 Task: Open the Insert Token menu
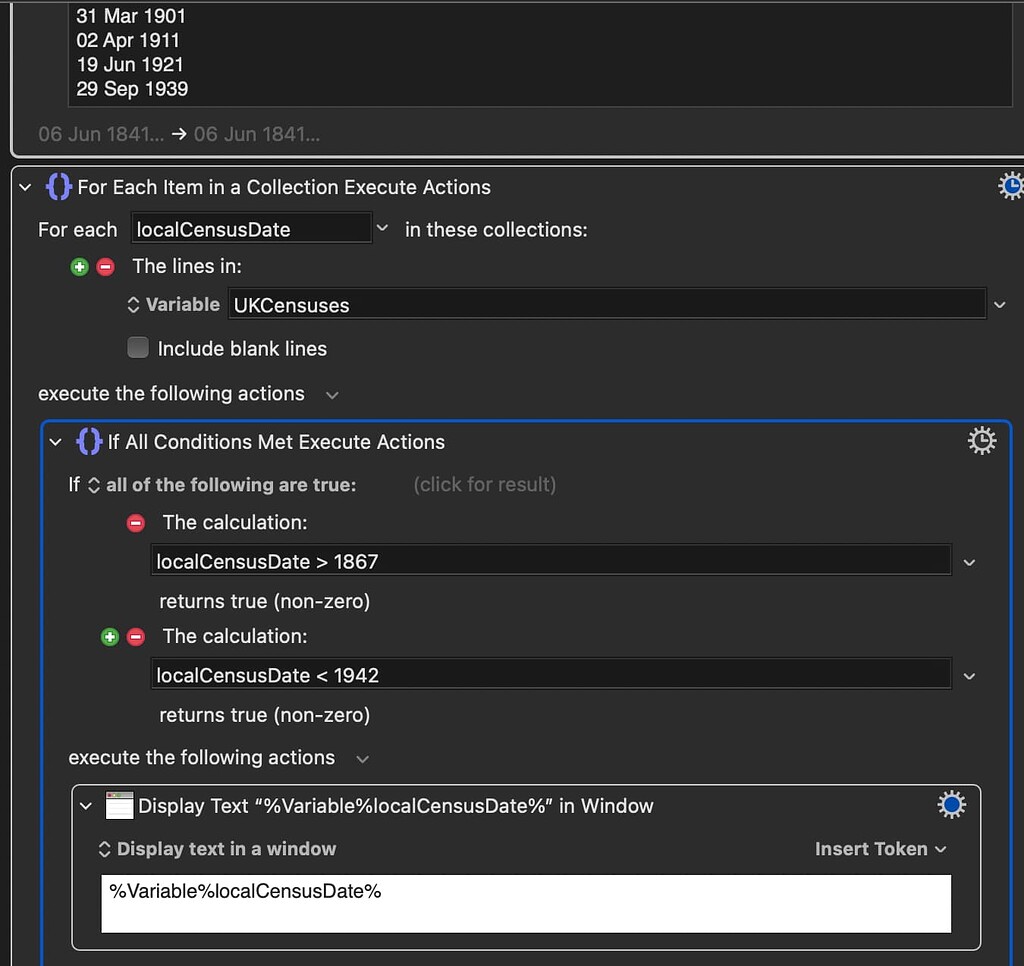click(x=880, y=849)
